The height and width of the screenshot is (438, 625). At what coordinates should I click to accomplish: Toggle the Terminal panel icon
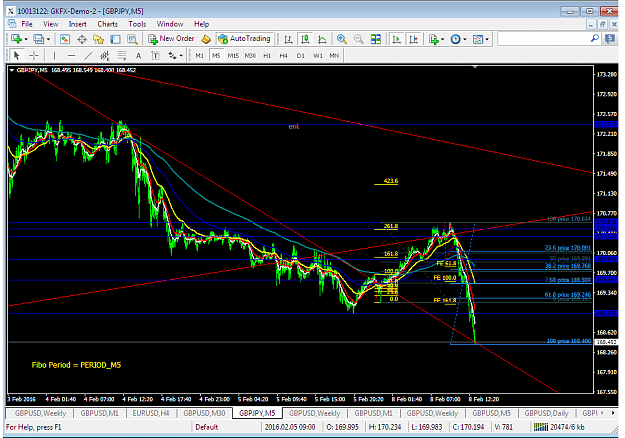(x=116, y=39)
